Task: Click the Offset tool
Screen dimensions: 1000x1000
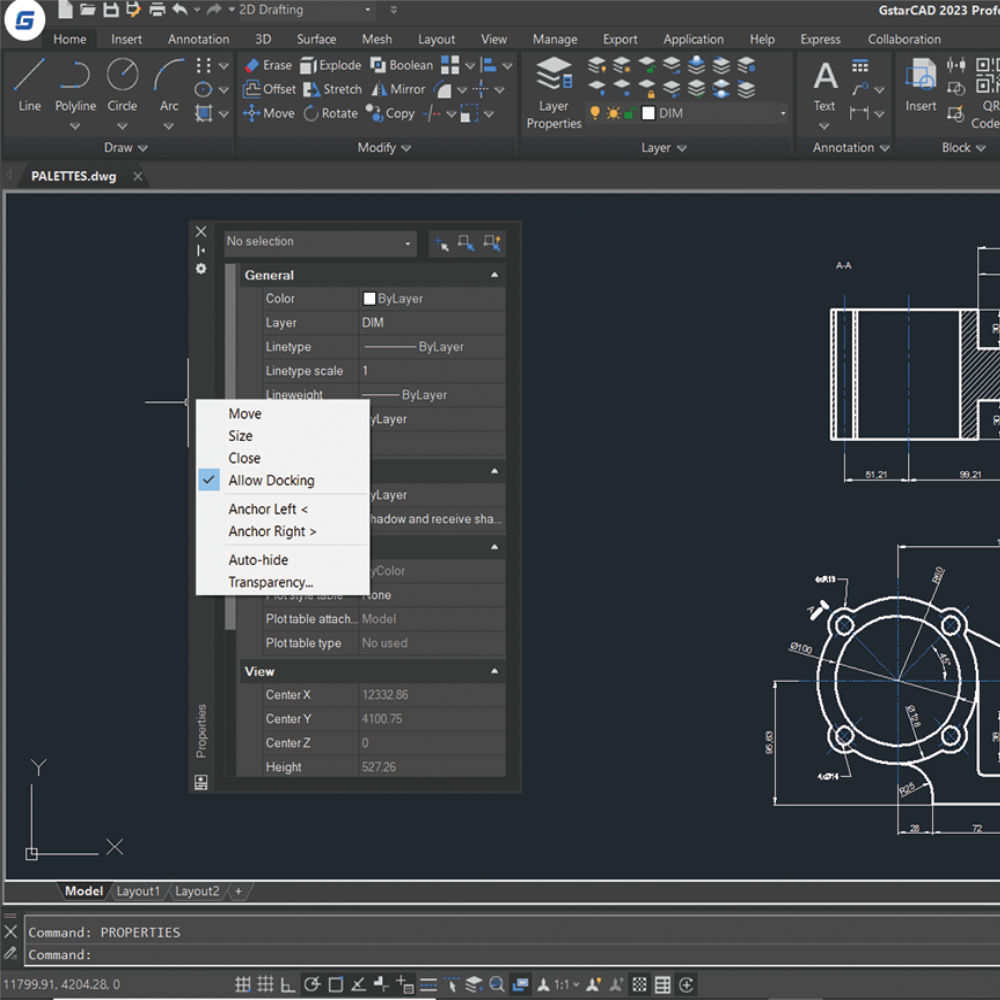Action: [269, 89]
